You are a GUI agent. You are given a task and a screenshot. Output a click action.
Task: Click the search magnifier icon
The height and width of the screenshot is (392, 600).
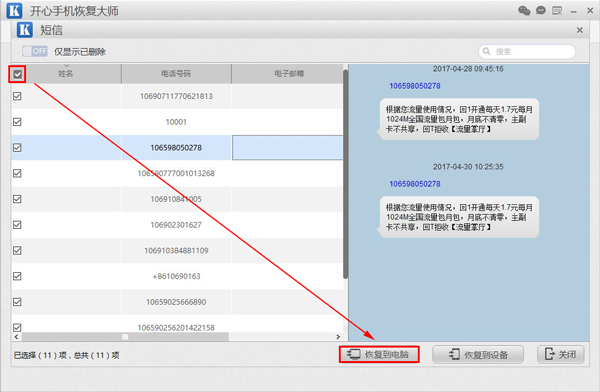(x=486, y=51)
